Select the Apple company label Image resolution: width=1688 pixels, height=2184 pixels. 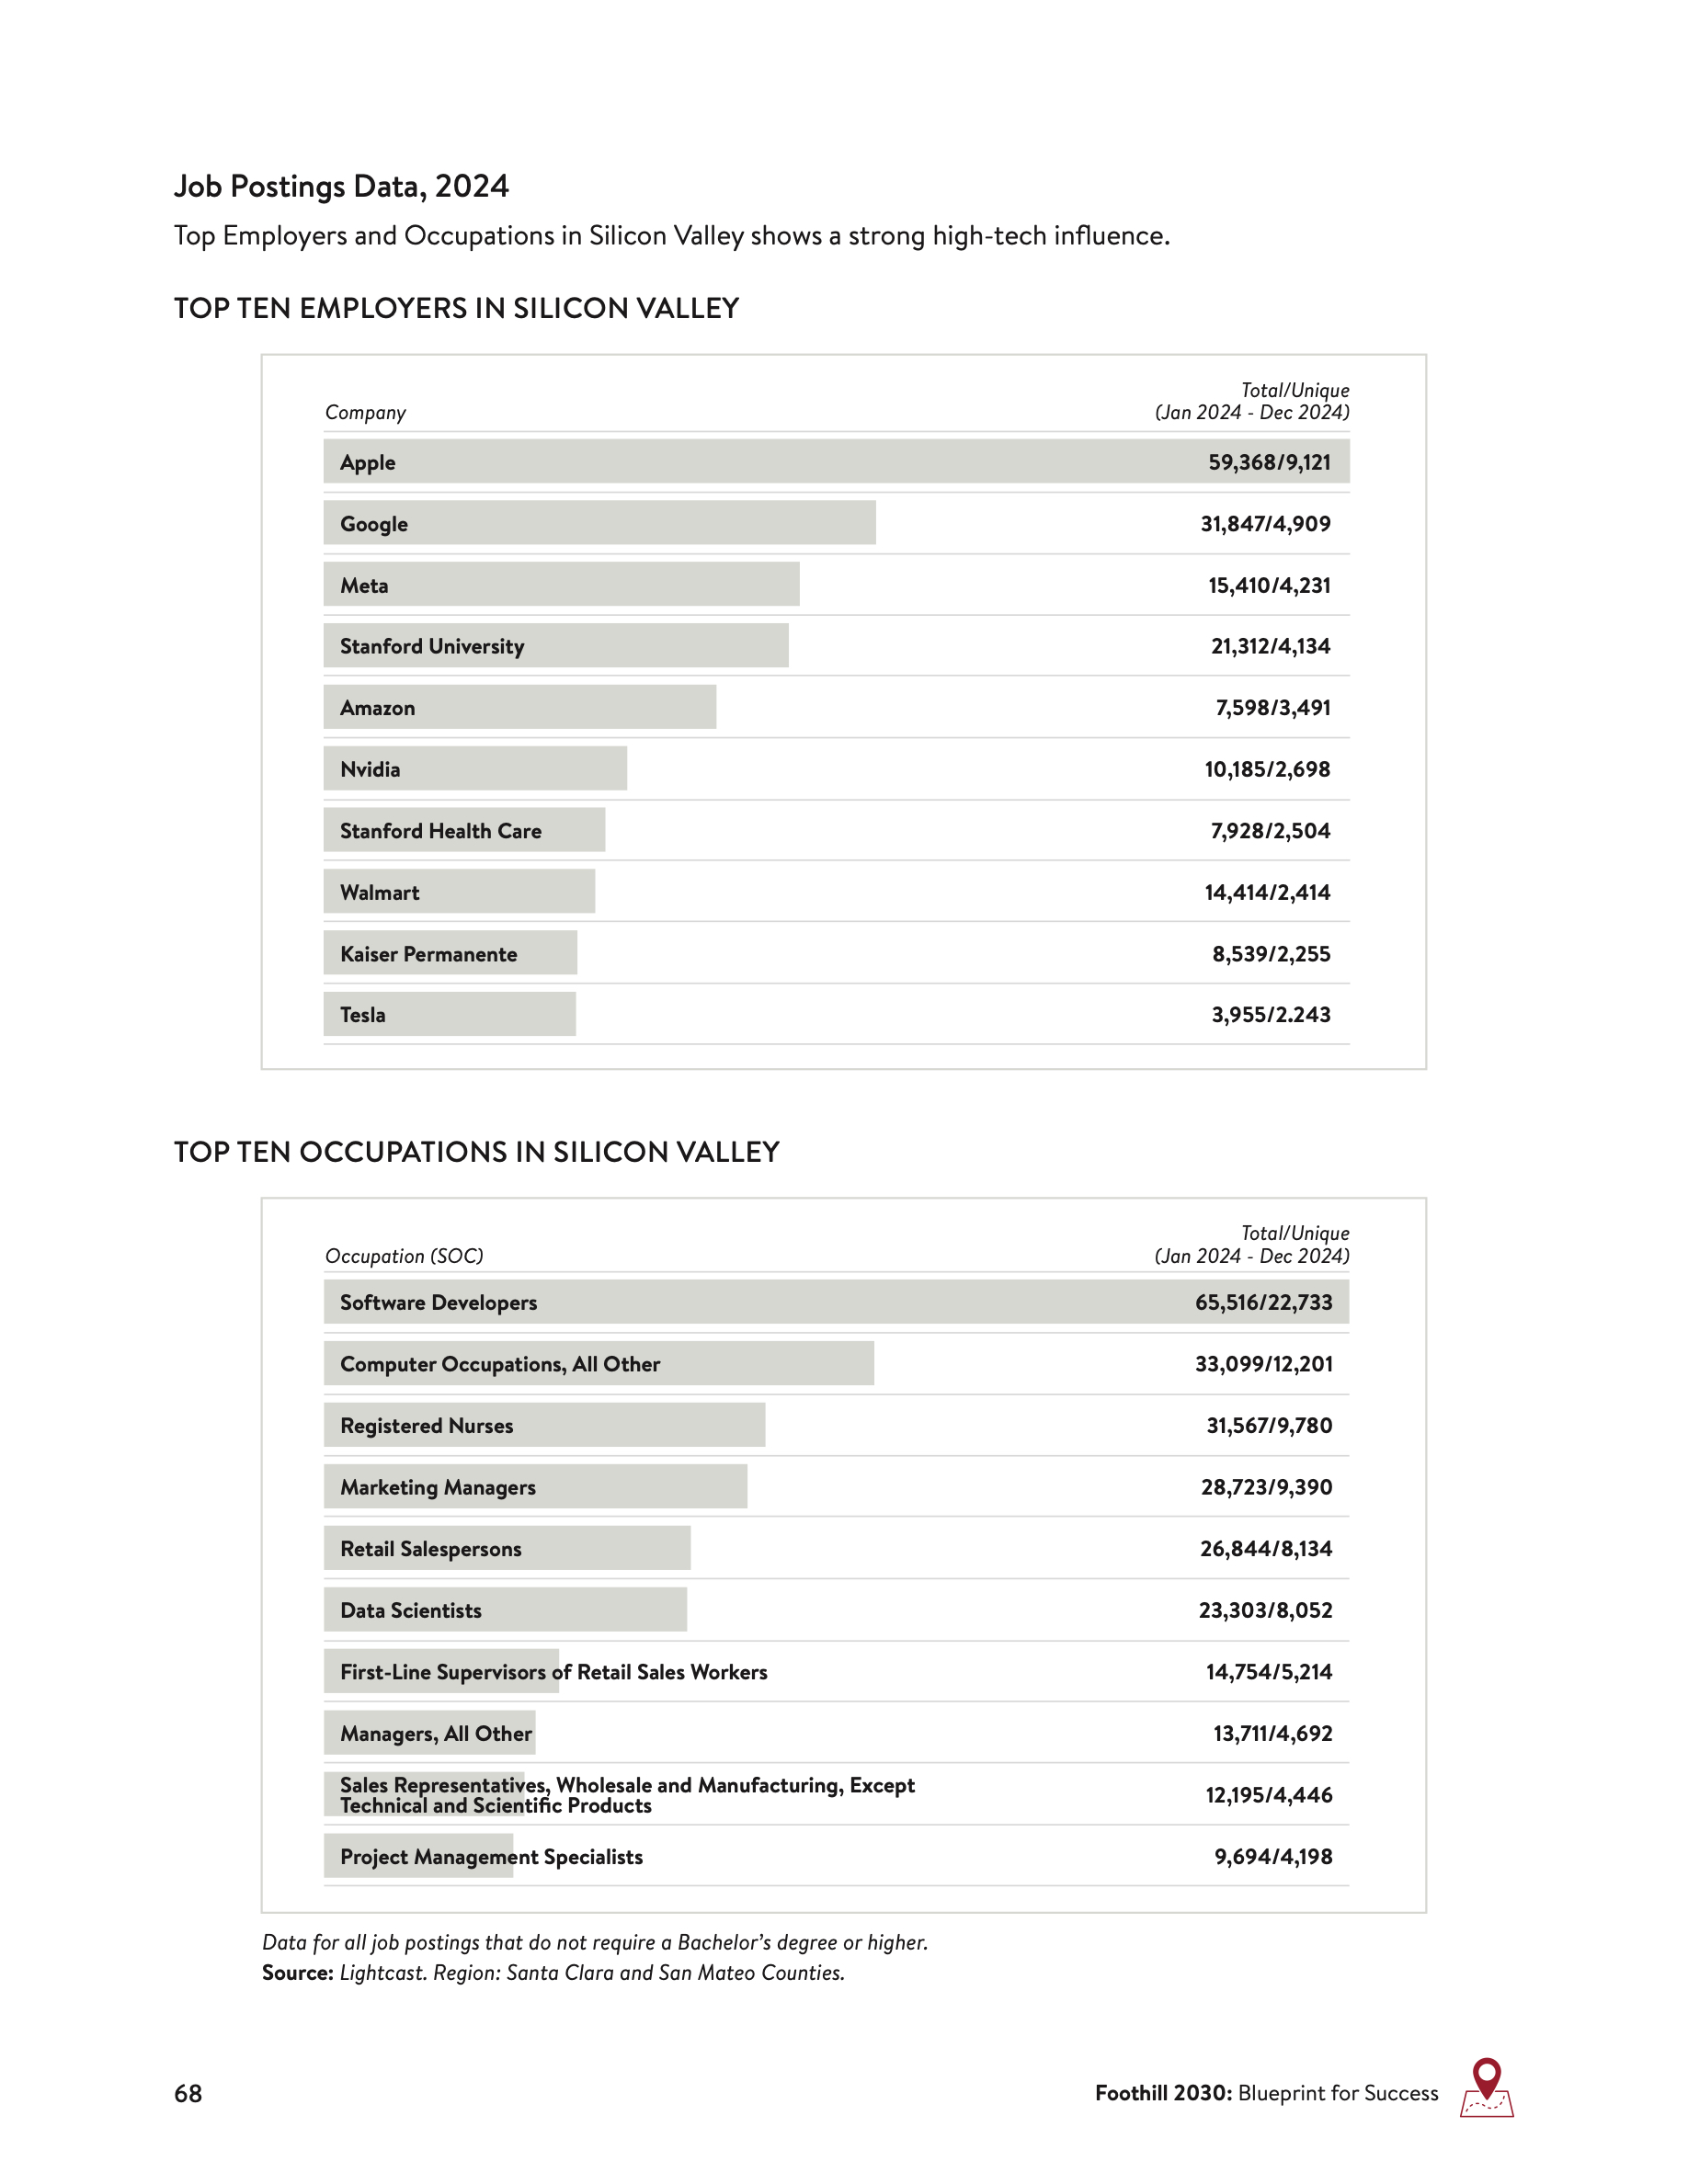367,462
